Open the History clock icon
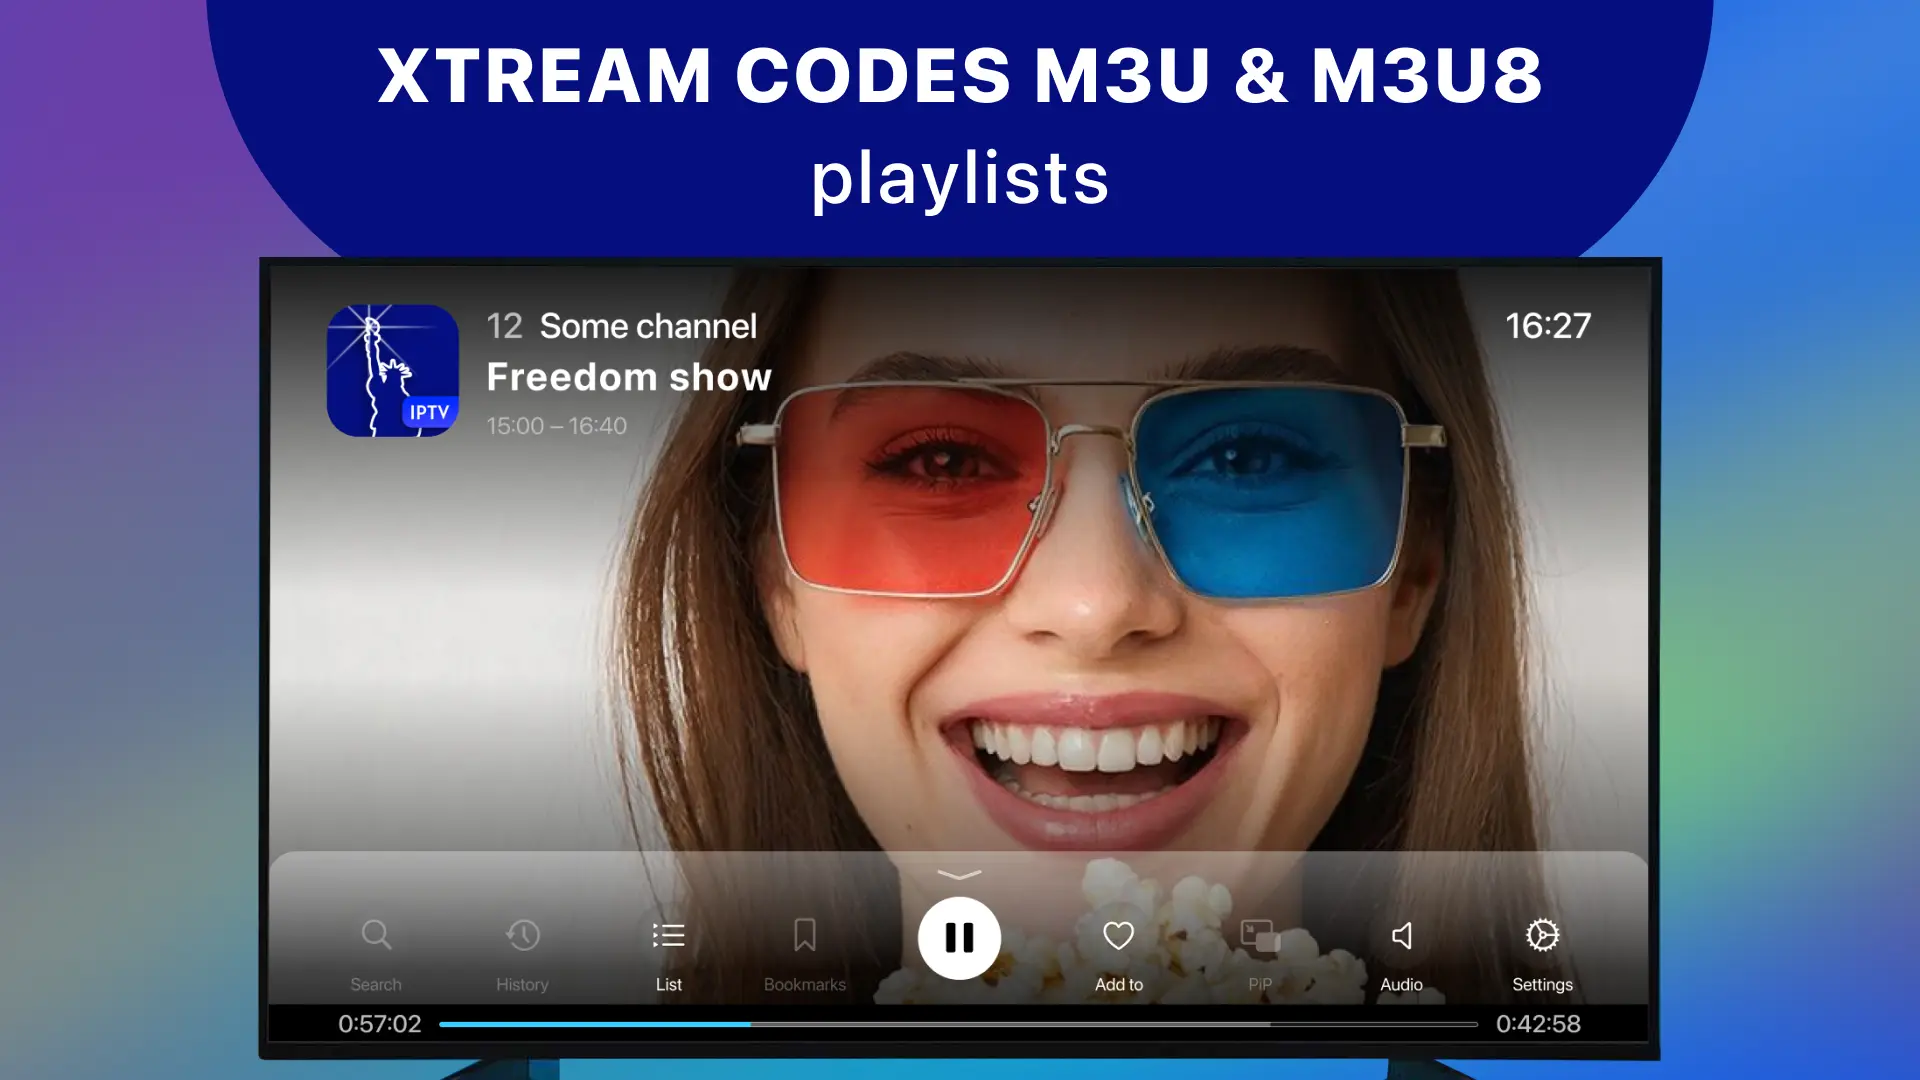The image size is (1920, 1080). (522, 935)
